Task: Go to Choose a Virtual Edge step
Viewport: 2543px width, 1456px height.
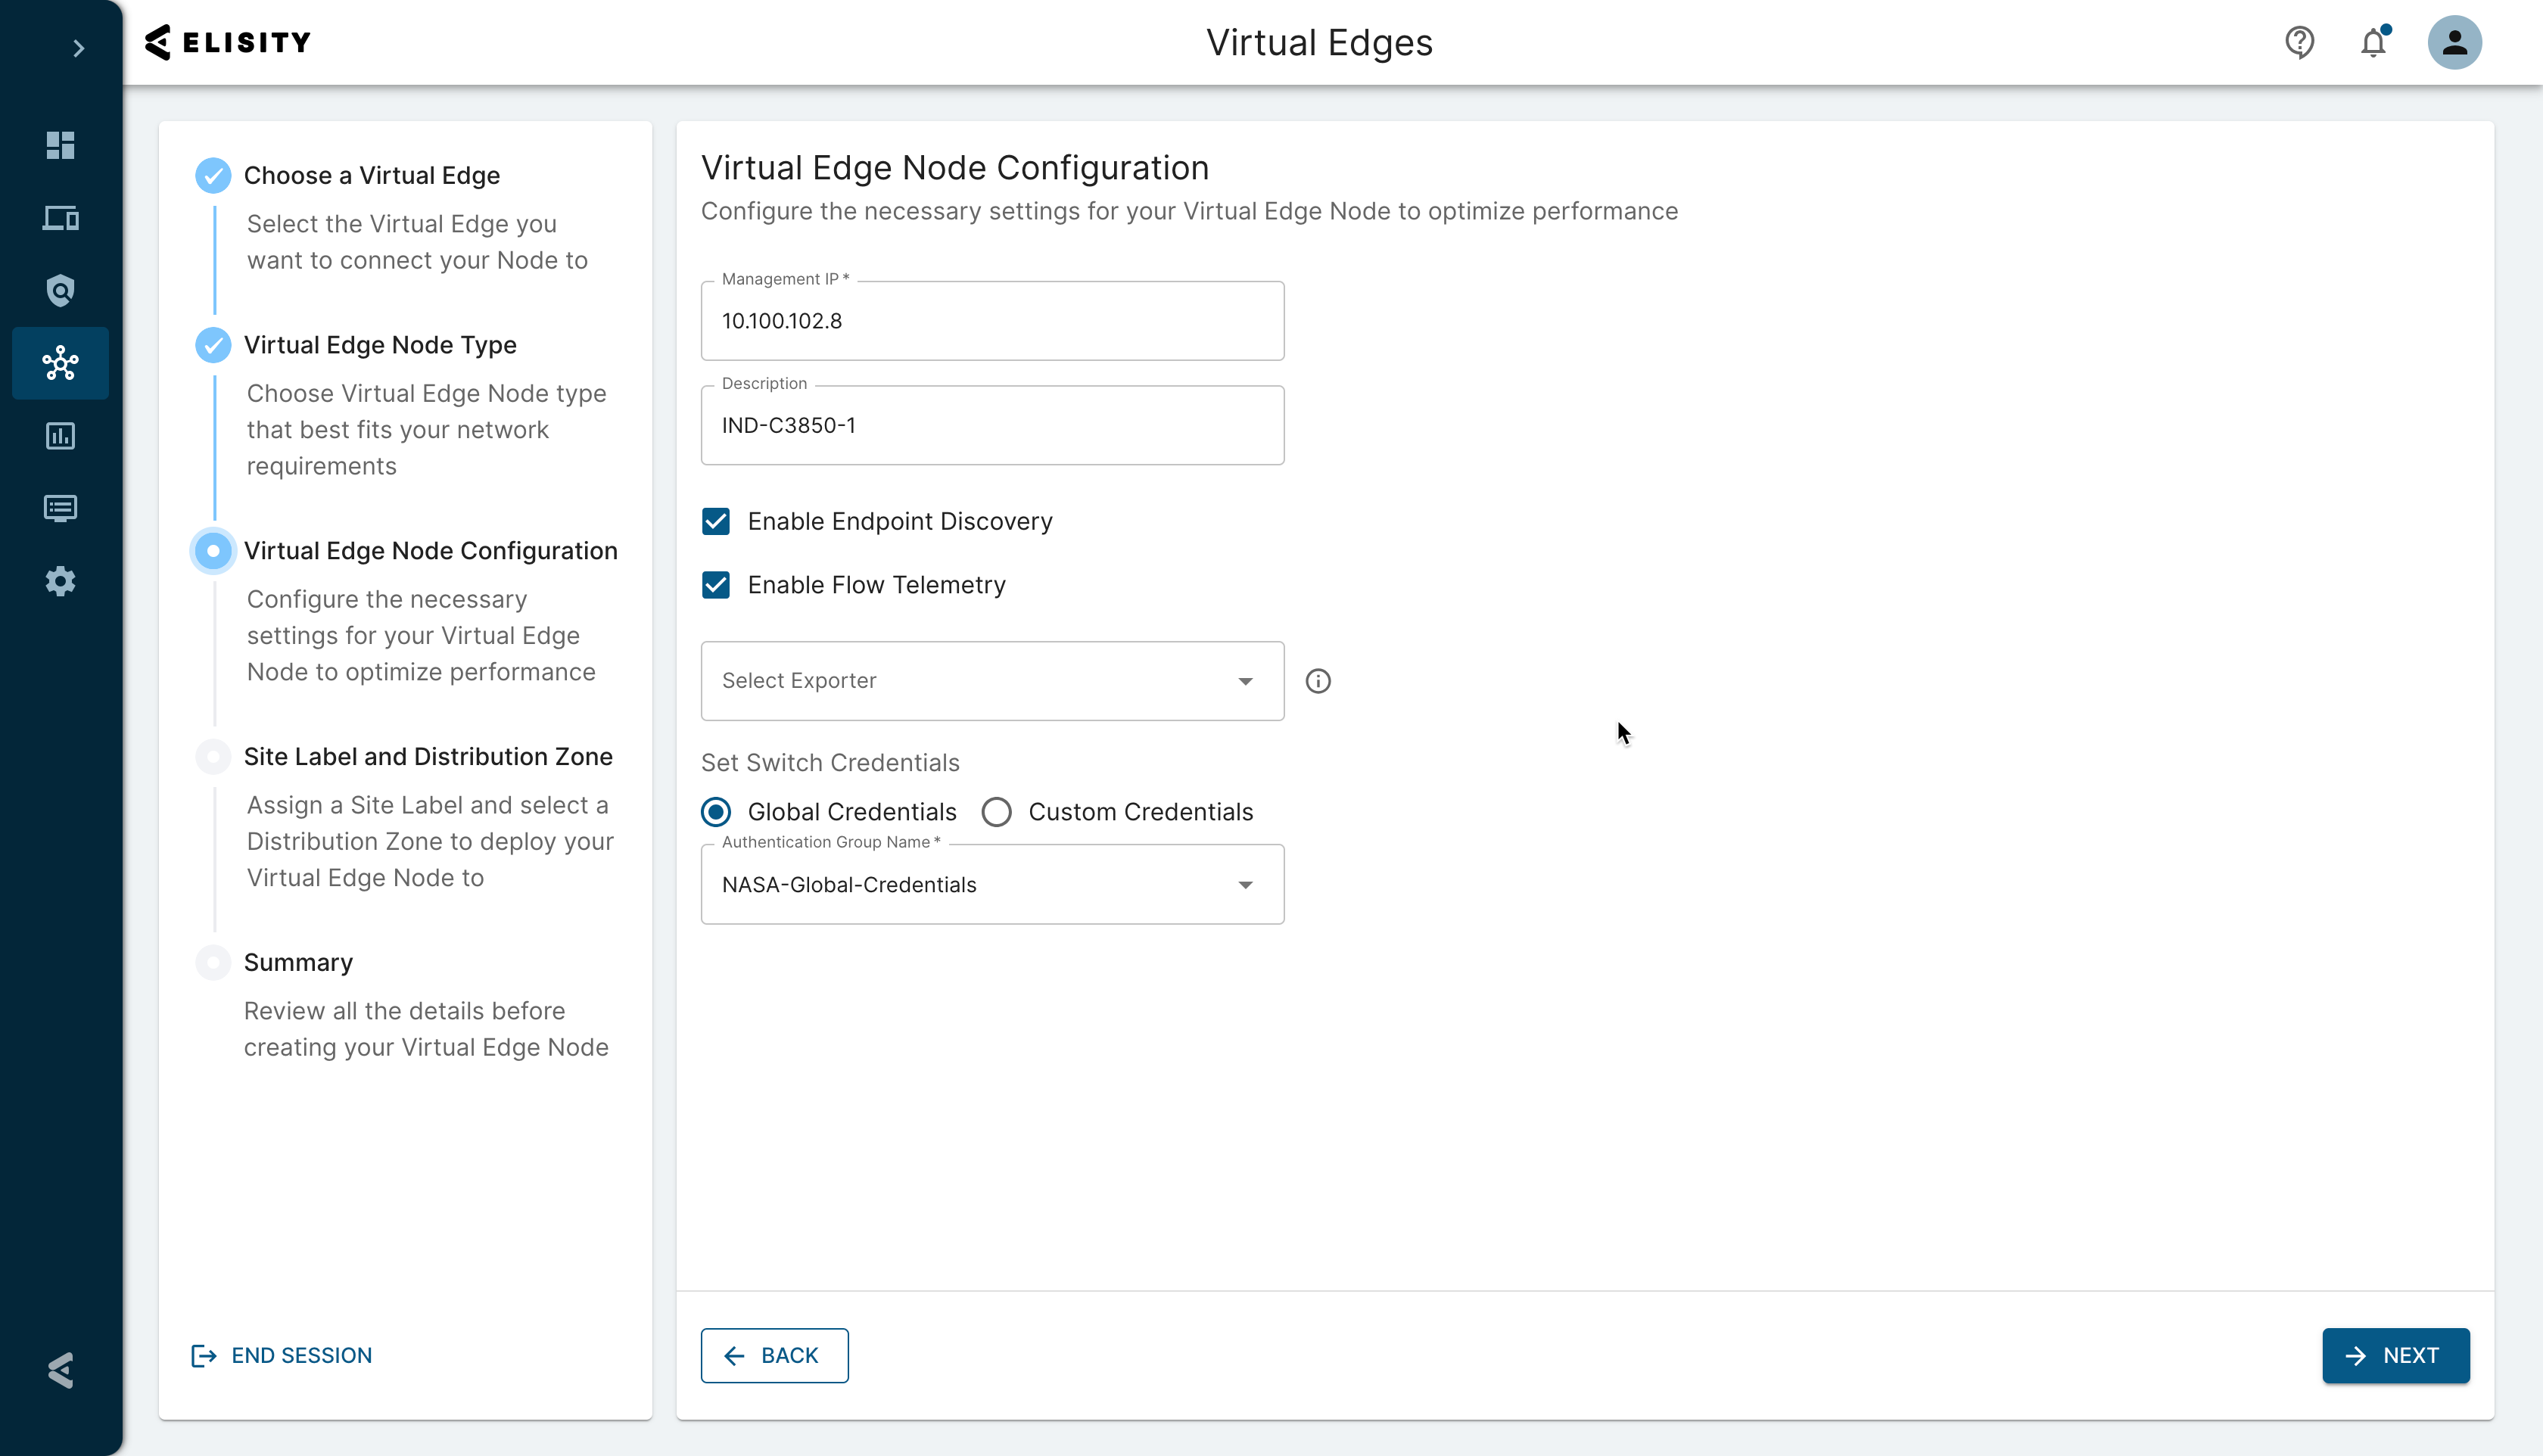Action: [371, 175]
